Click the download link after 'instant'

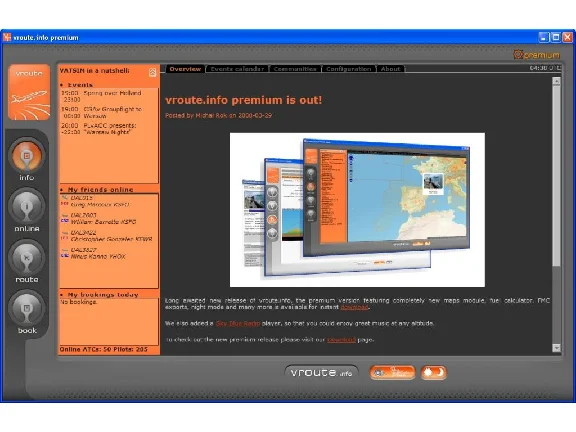[x=354, y=307]
